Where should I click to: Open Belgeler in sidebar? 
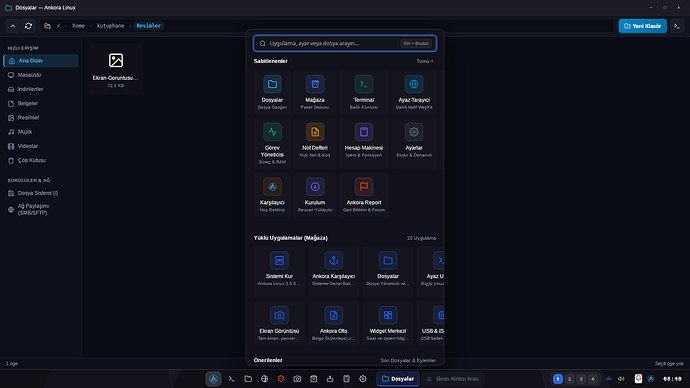coord(41,103)
